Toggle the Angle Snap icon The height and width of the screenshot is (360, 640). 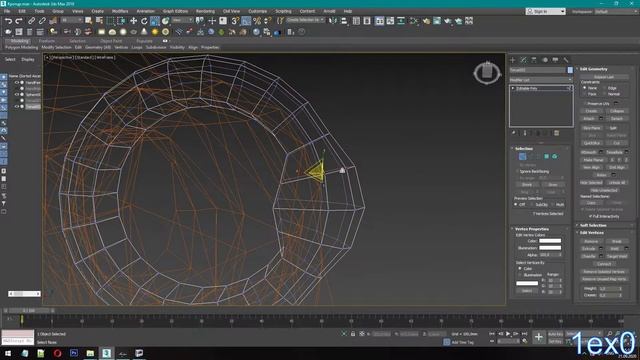click(x=246, y=21)
